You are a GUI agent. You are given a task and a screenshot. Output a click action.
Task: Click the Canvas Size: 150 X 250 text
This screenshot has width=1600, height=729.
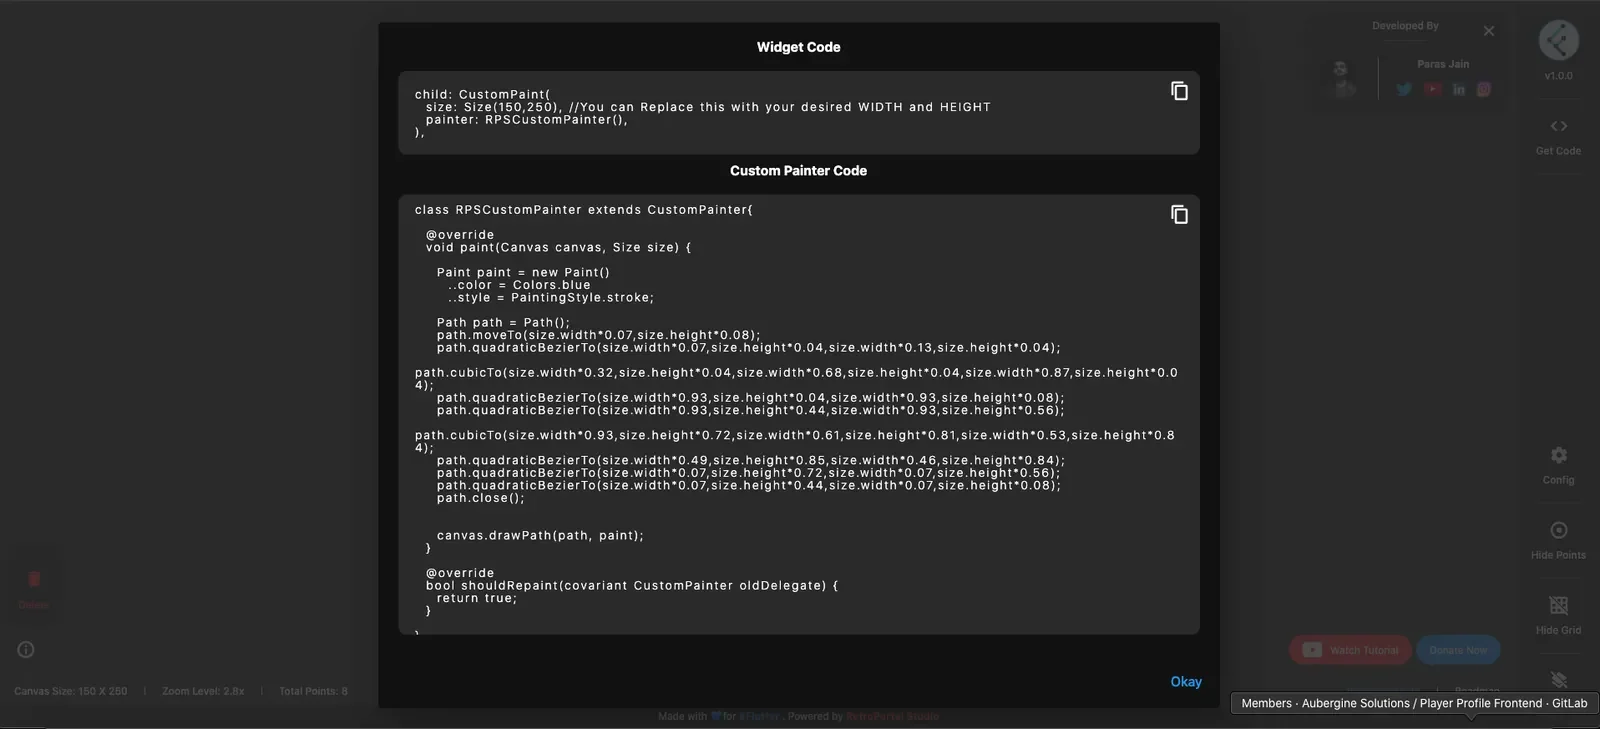[71, 691]
